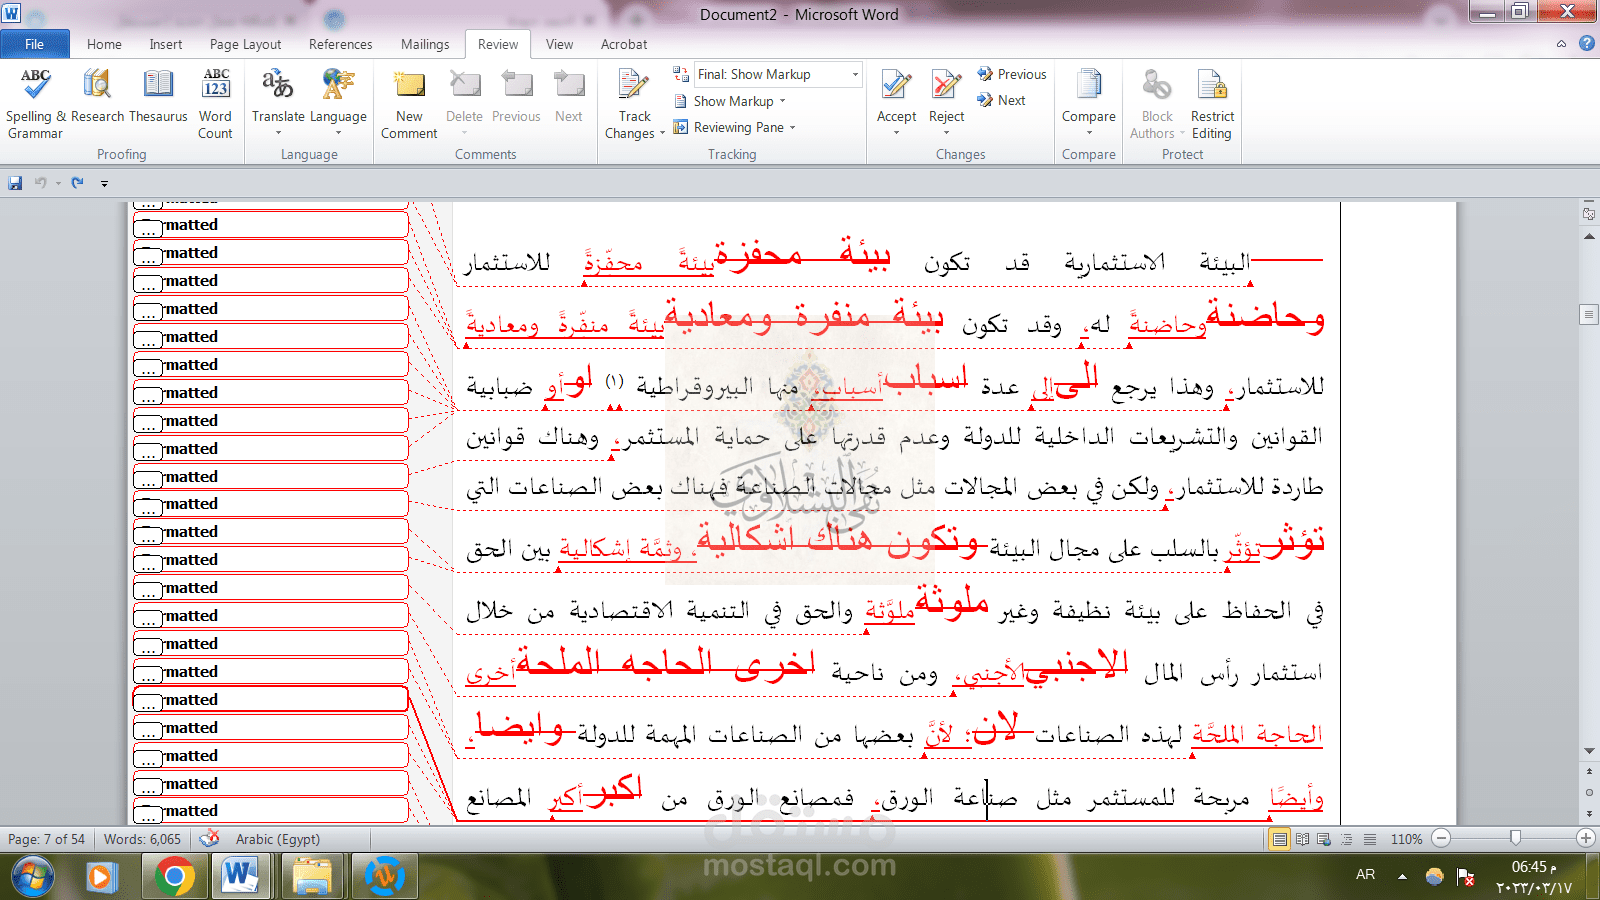Open Word Help question mark
The height and width of the screenshot is (900, 1600).
click(x=1587, y=43)
